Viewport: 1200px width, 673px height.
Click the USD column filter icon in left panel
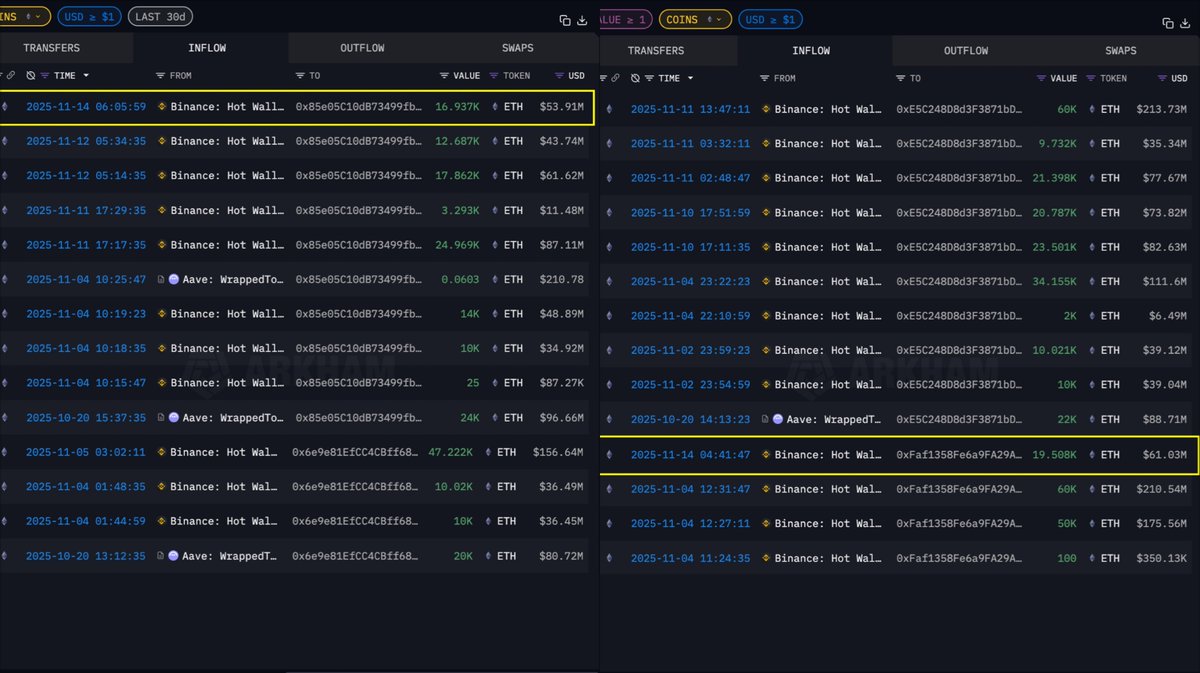click(x=559, y=76)
